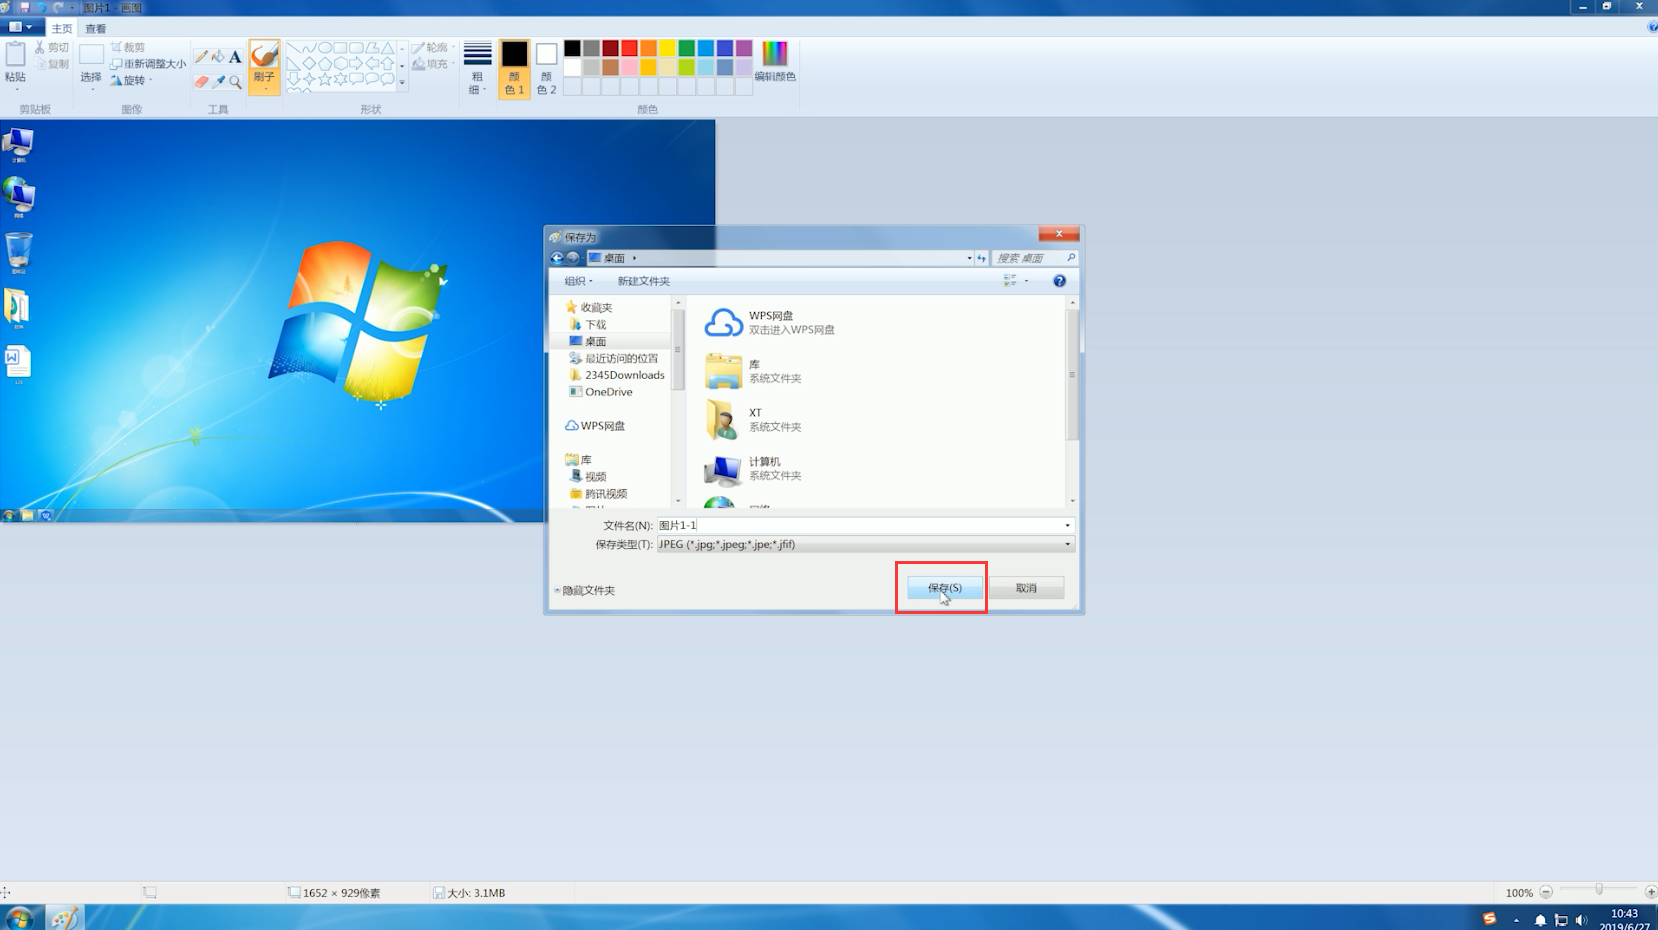Select the XT user folder in file list
Screen dimensions: 1658x930
(x=752, y=420)
